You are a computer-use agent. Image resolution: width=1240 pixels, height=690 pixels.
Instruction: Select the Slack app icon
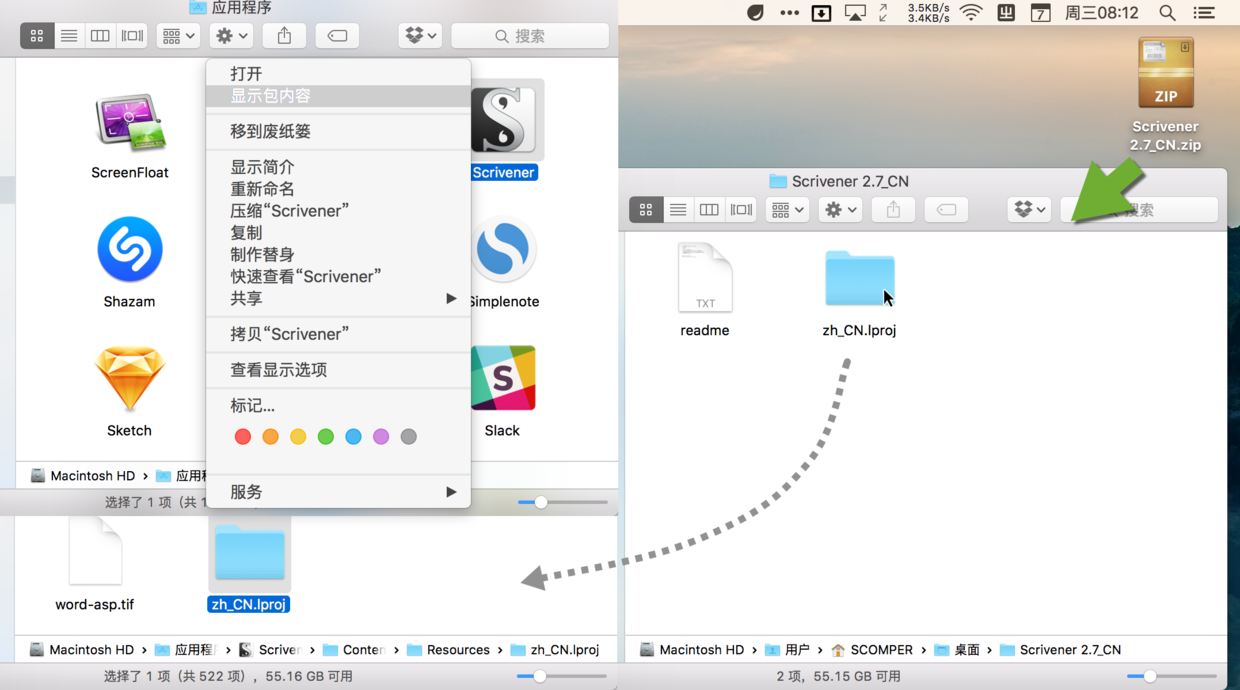click(x=503, y=378)
